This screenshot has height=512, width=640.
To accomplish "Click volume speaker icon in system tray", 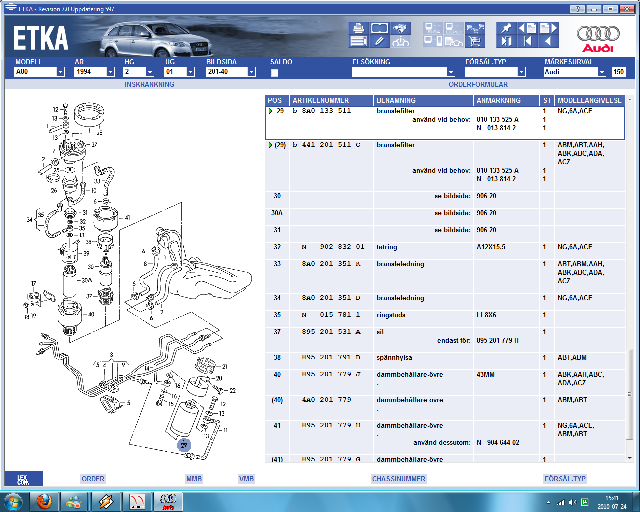I will (x=572, y=502).
